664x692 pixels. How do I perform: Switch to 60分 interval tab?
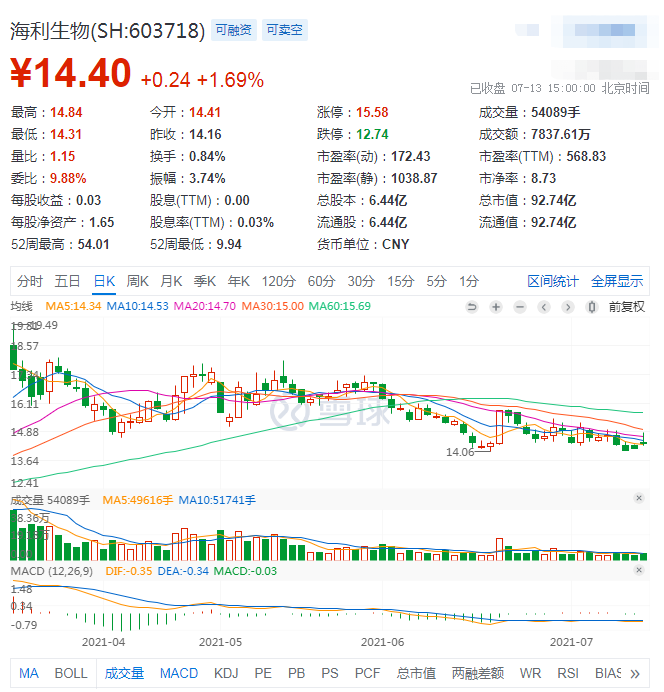(322, 282)
